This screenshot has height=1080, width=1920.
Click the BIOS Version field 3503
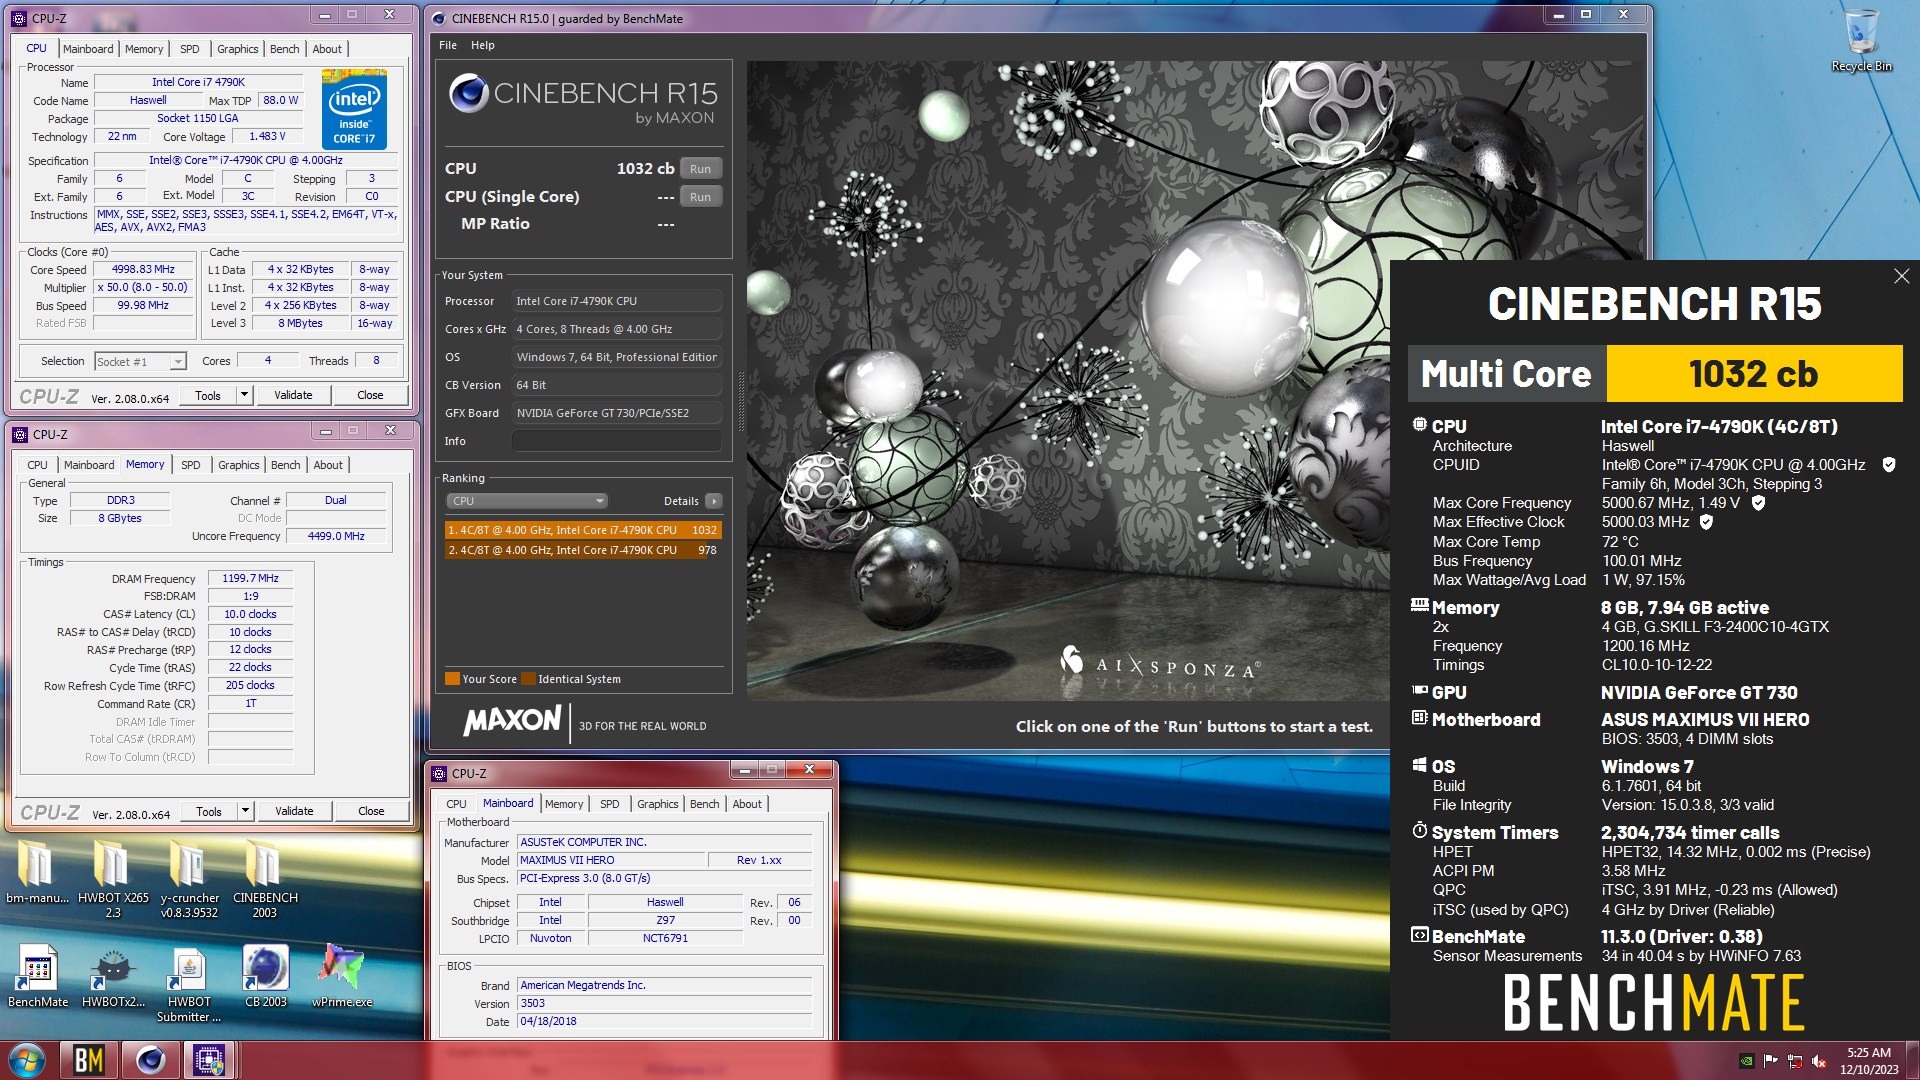click(665, 1003)
